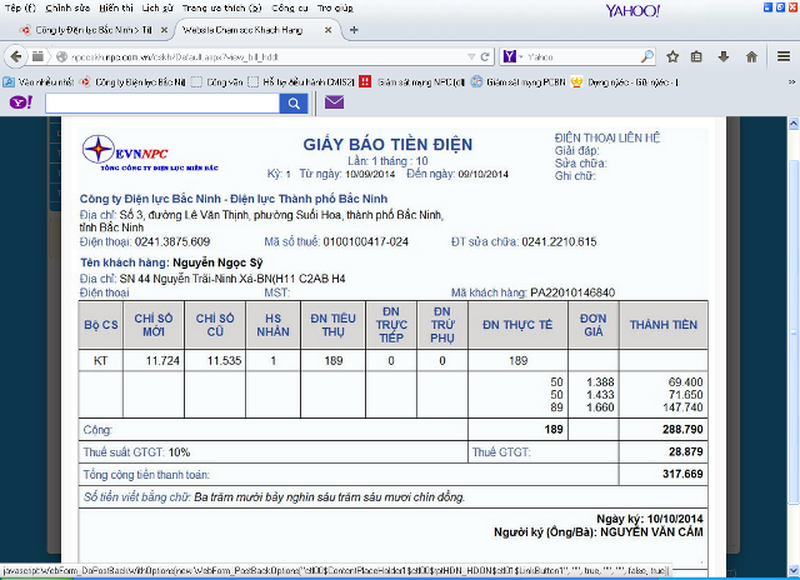Screen dimensions: 800x580
Task: Click the magnifier to run Yahoo toolbar search
Action: (293, 102)
